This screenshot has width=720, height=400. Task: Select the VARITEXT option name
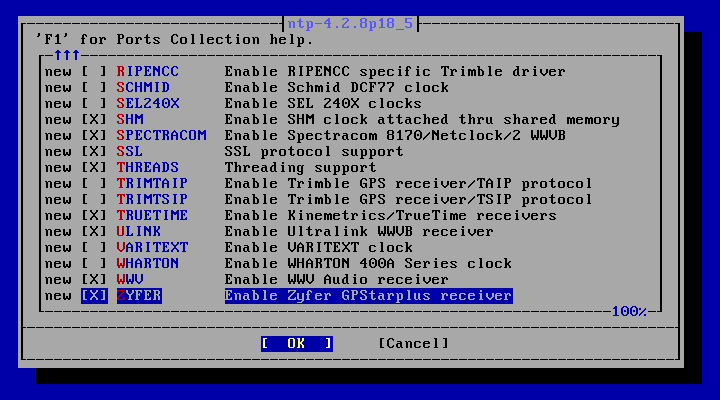[152, 248]
